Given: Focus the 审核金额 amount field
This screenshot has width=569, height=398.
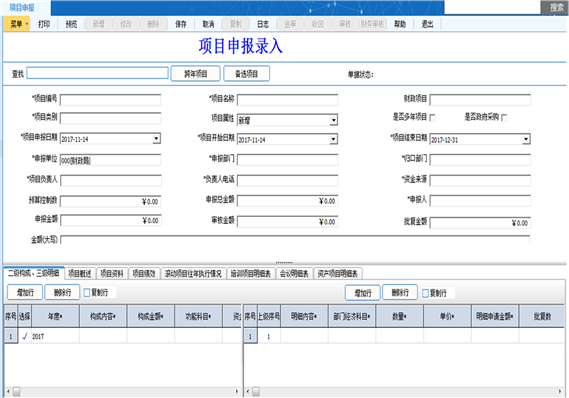Looking at the screenshot, I should click(x=287, y=222).
